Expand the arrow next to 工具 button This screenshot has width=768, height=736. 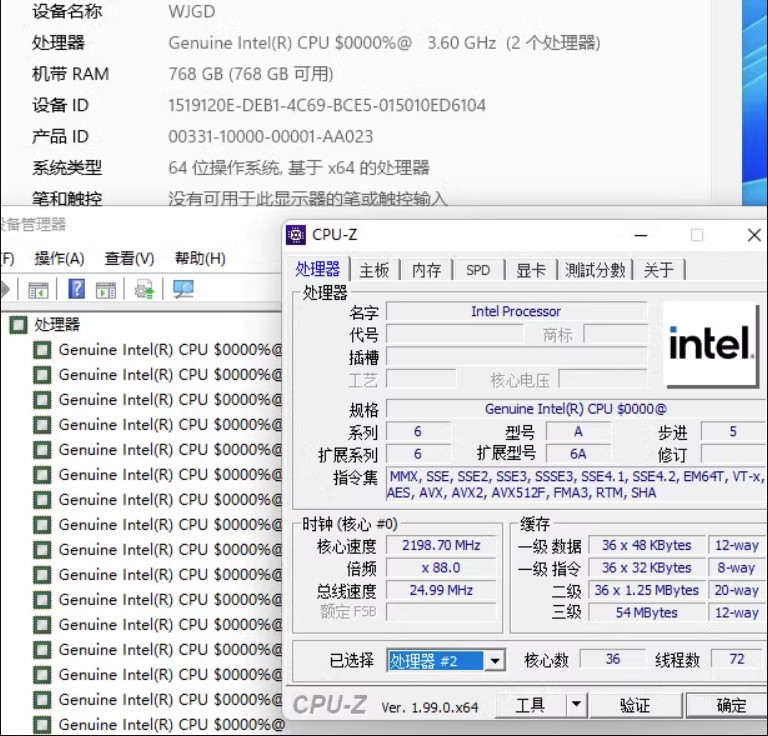point(576,706)
